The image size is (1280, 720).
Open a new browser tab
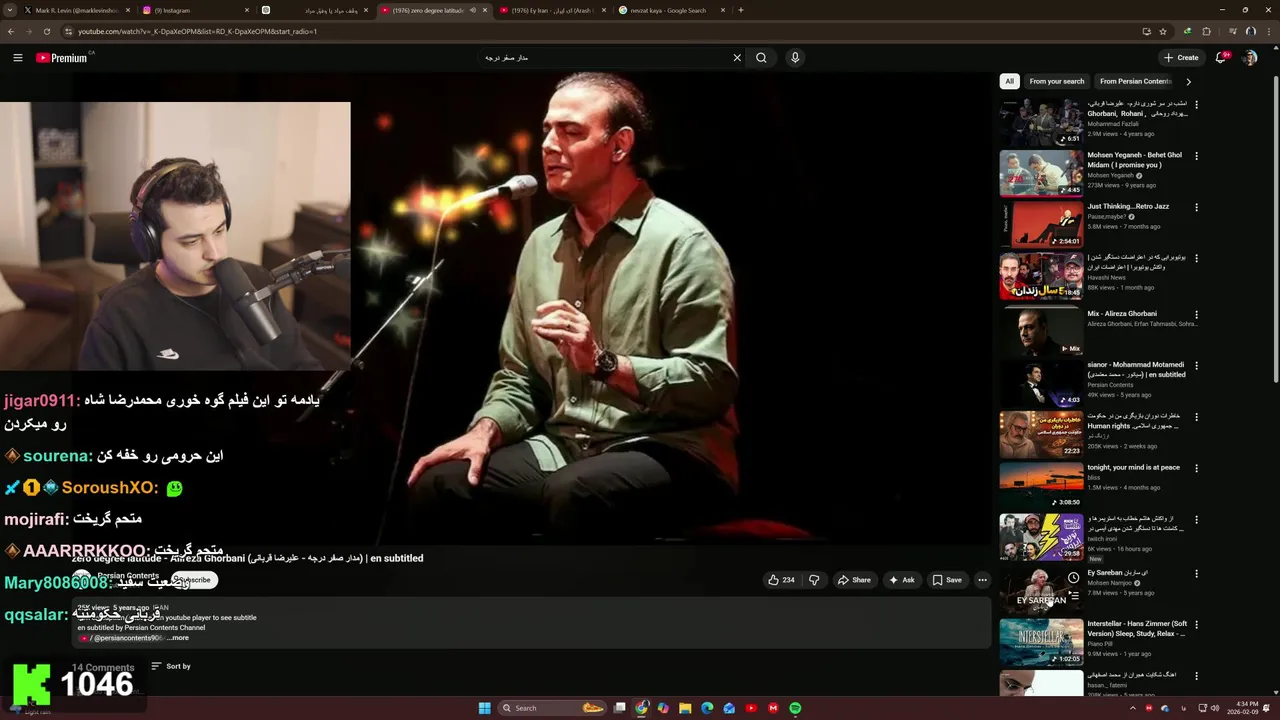coord(740,10)
